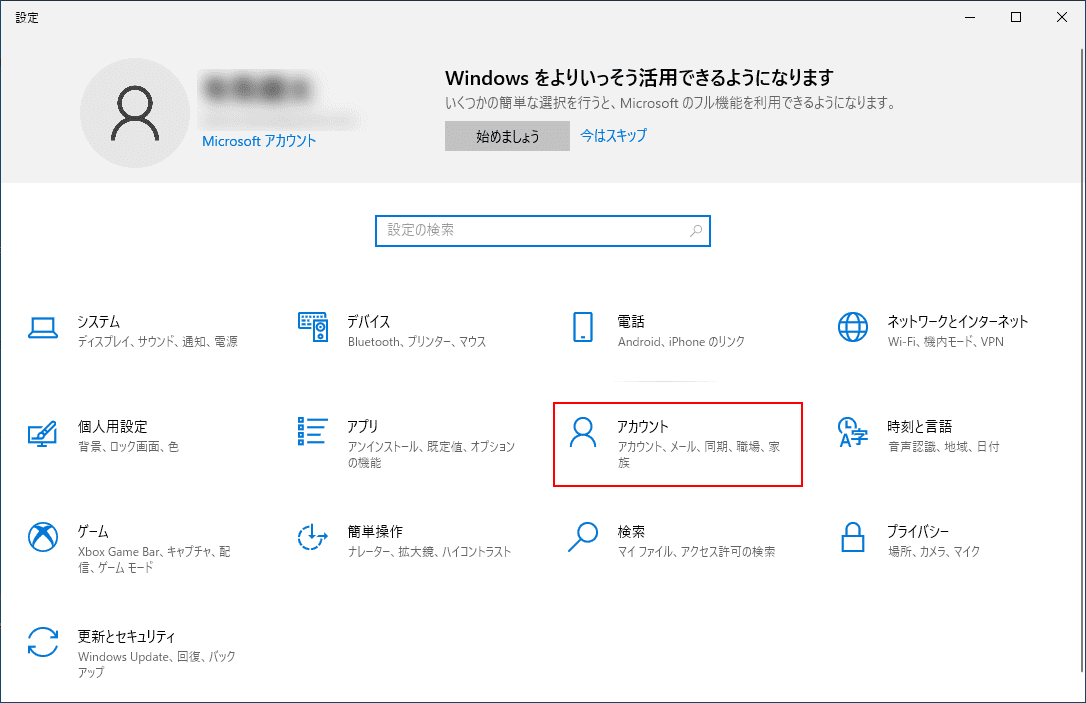The height and width of the screenshot is (703, 1086).
Task: Select the 更新とセキュリティ category title
Action: pyautogui.click(x=127, y=637)
